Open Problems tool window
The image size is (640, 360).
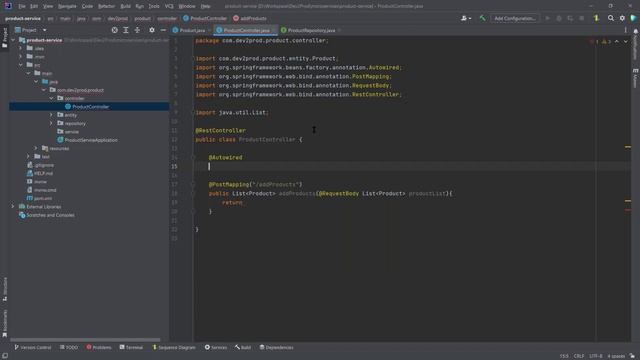point(99,347)
